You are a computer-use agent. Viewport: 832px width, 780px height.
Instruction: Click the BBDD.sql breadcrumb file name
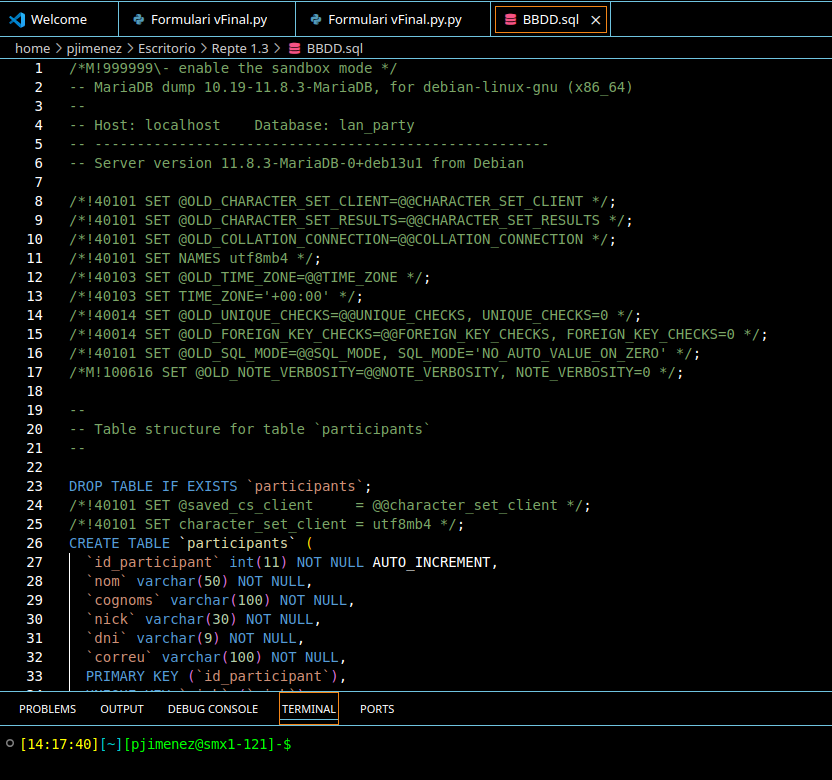pyautogui.click(x=335, y=48)
